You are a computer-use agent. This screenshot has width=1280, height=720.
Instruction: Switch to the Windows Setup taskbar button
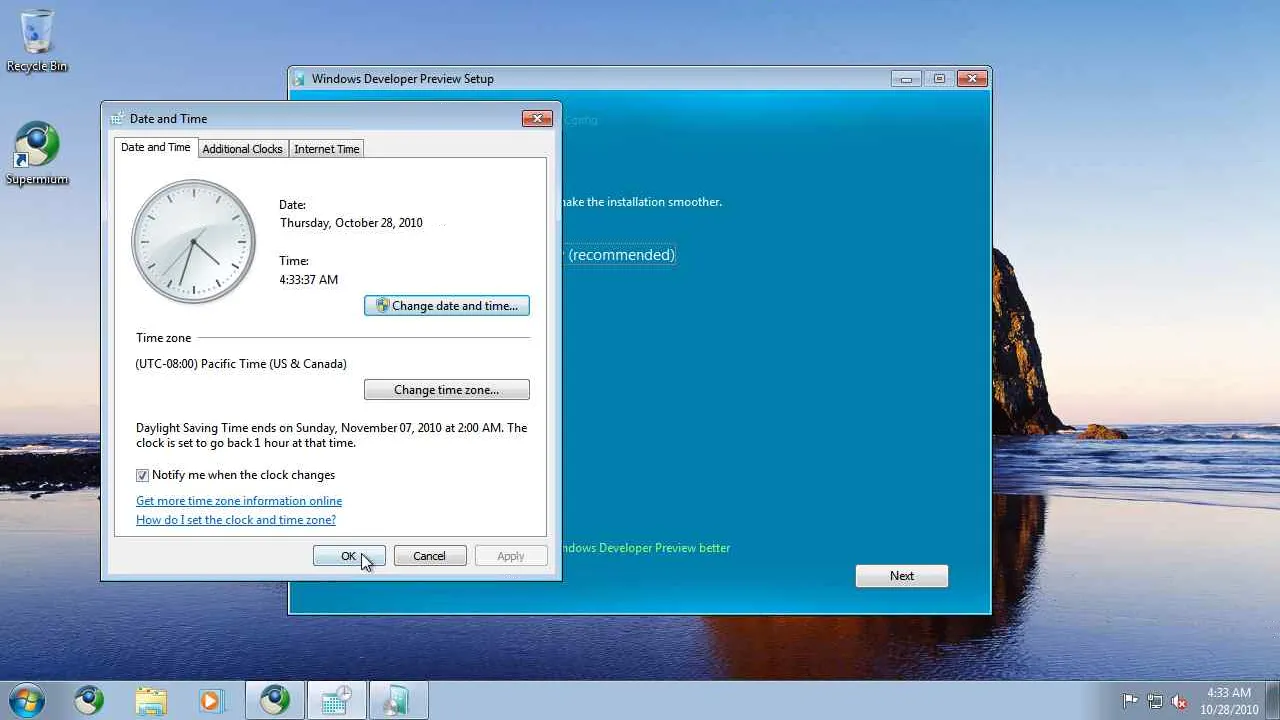coord(398,700)
